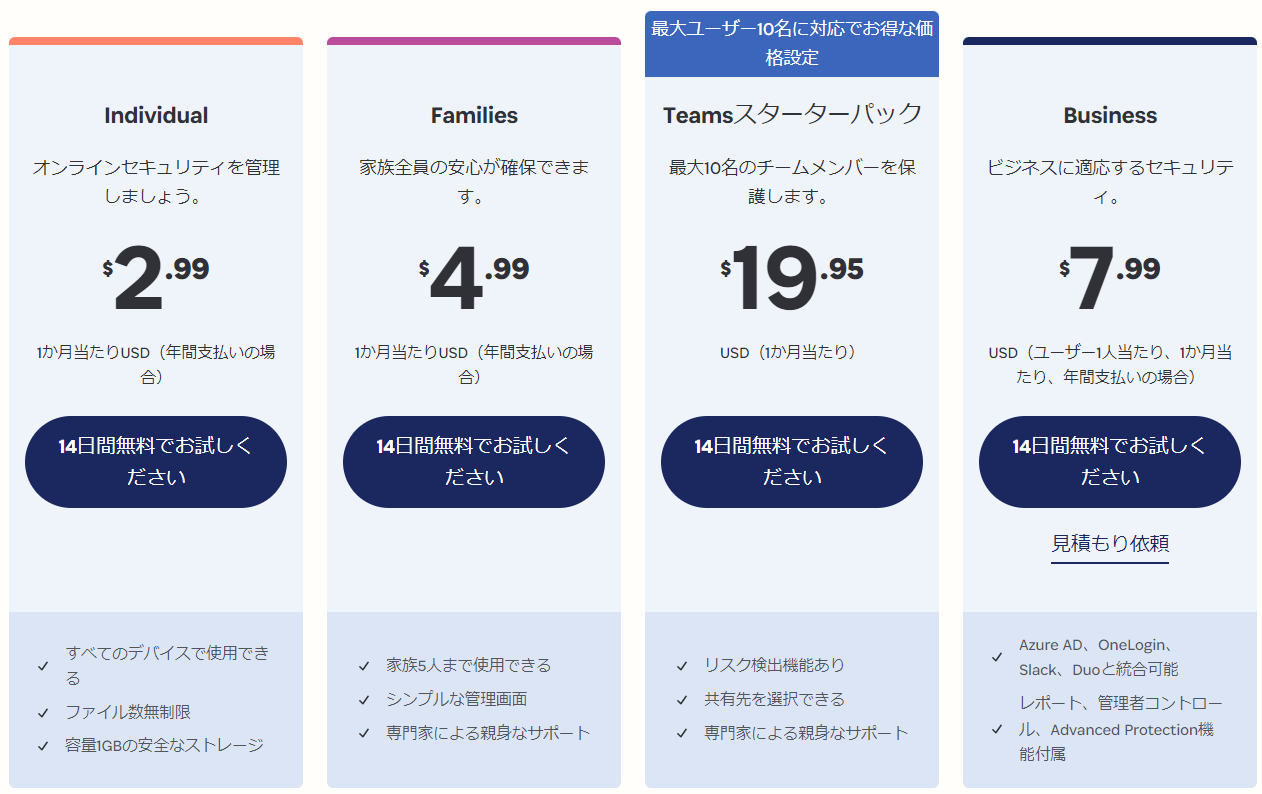
Task: Select the Teamsスターターパック heading
Action: (791, 113)
